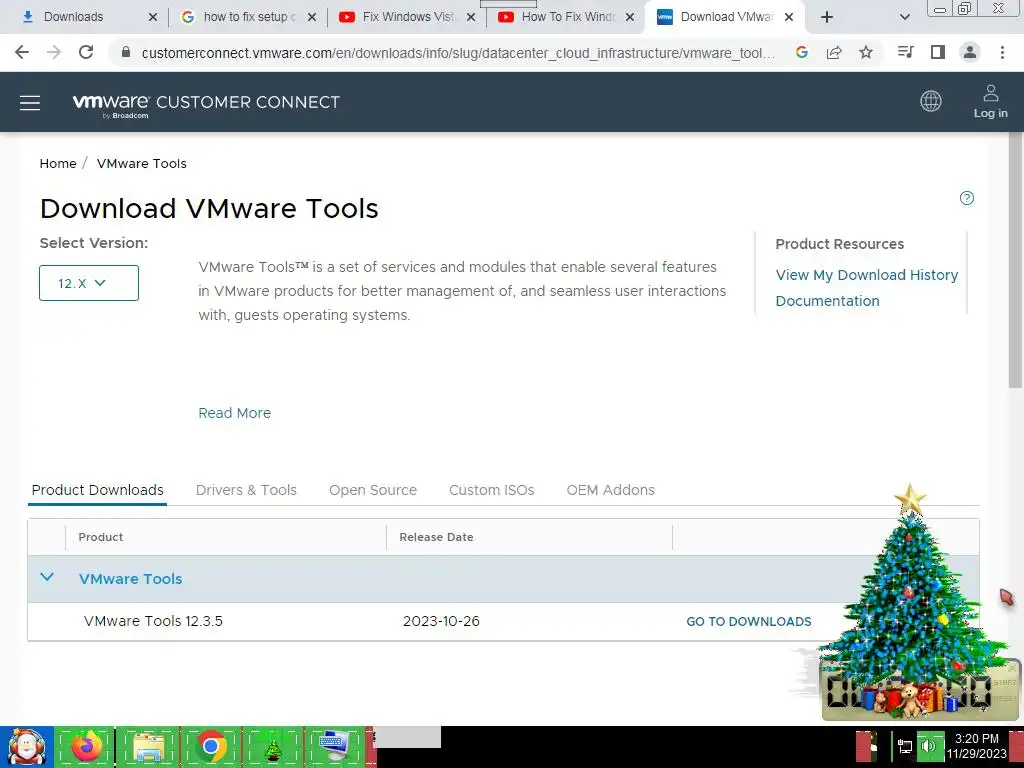Viewport: 1024px width, 768px height.
Task: Open the Documentation link
Action: pyautogui.click(x=827, y=301)
